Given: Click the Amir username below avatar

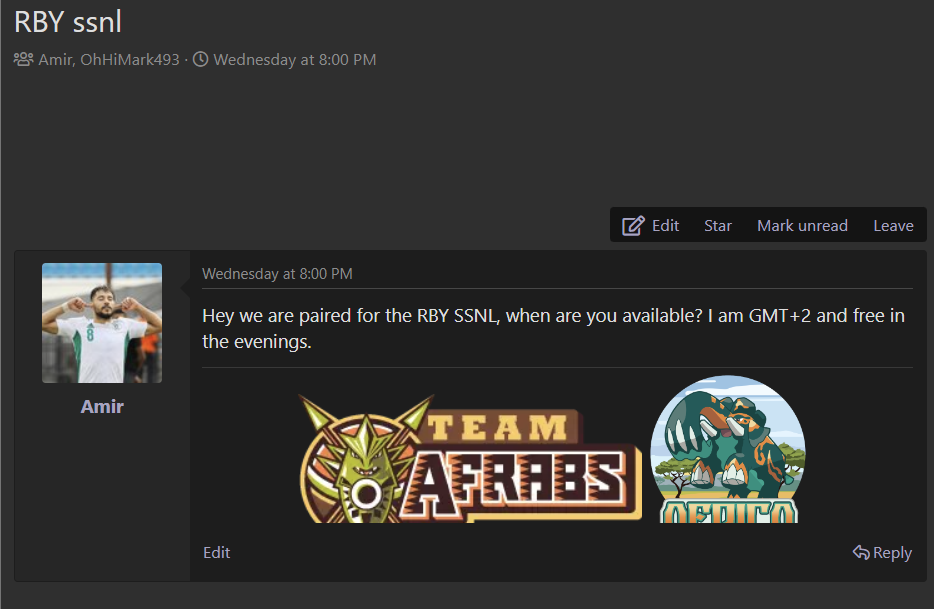Looking at the screenshot, I should (x=102, y=407).
